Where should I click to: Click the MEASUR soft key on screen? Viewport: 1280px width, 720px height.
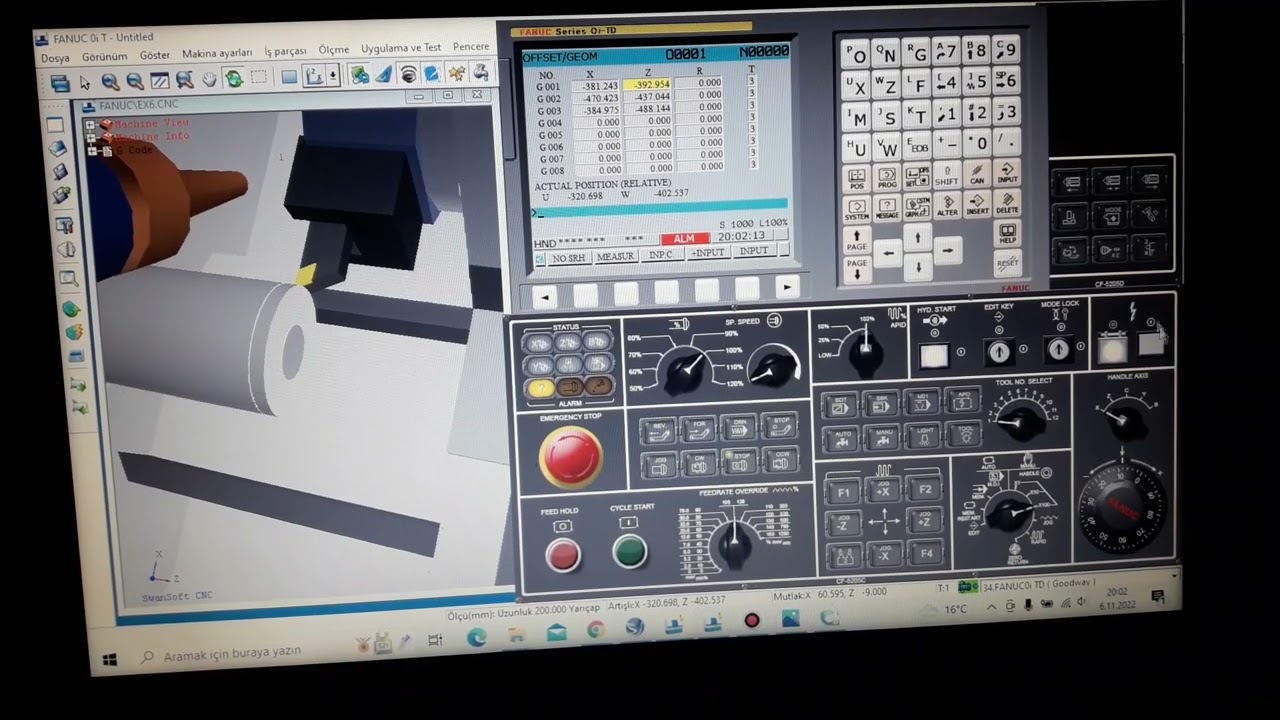[x=615, y=256]
